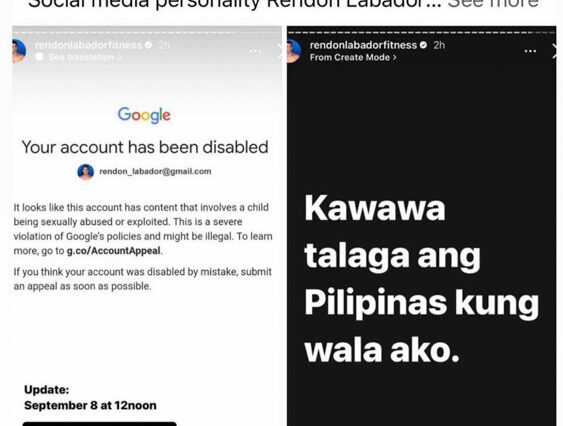Screen dimensions: 563x426
Task: Click left story progress bar at top
Action: [x=146, y=32]
